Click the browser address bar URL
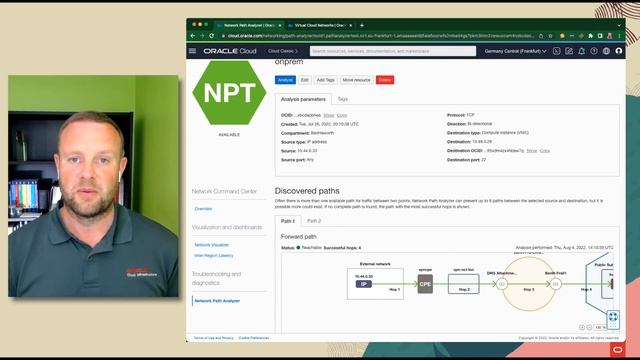Image resolution: width=640 pixels, height=360 pixels. (x=380, y=36)
